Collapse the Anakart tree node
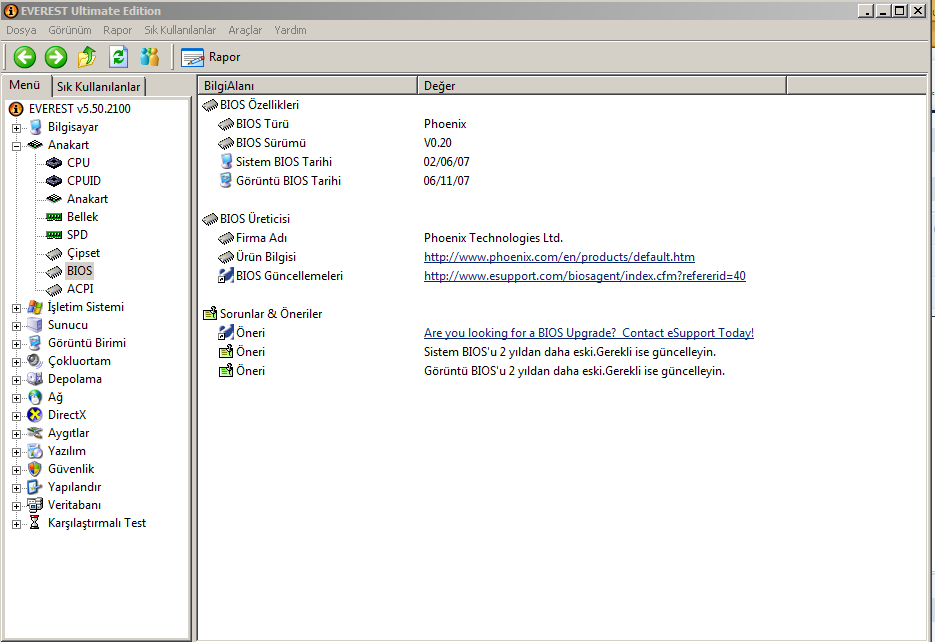The height and width of the screenshot is (642, 935). (x=16, y=146)
